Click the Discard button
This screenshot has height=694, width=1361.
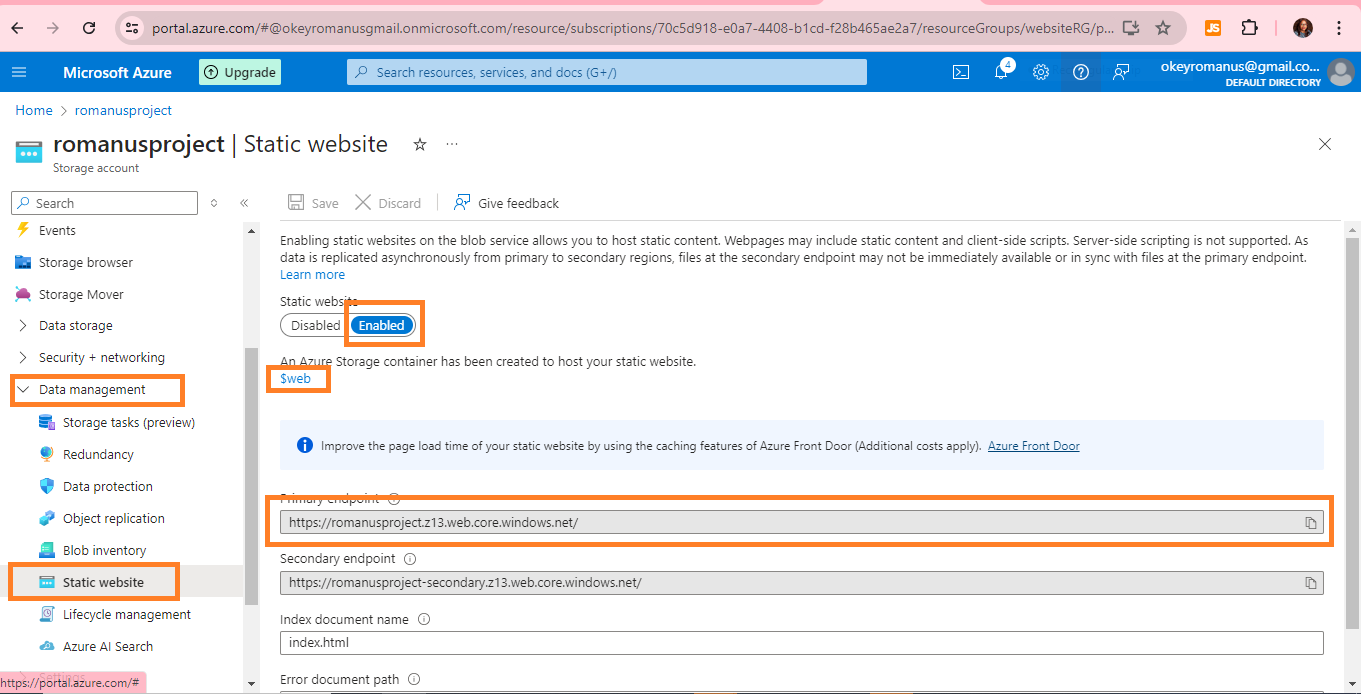point(388,203)
